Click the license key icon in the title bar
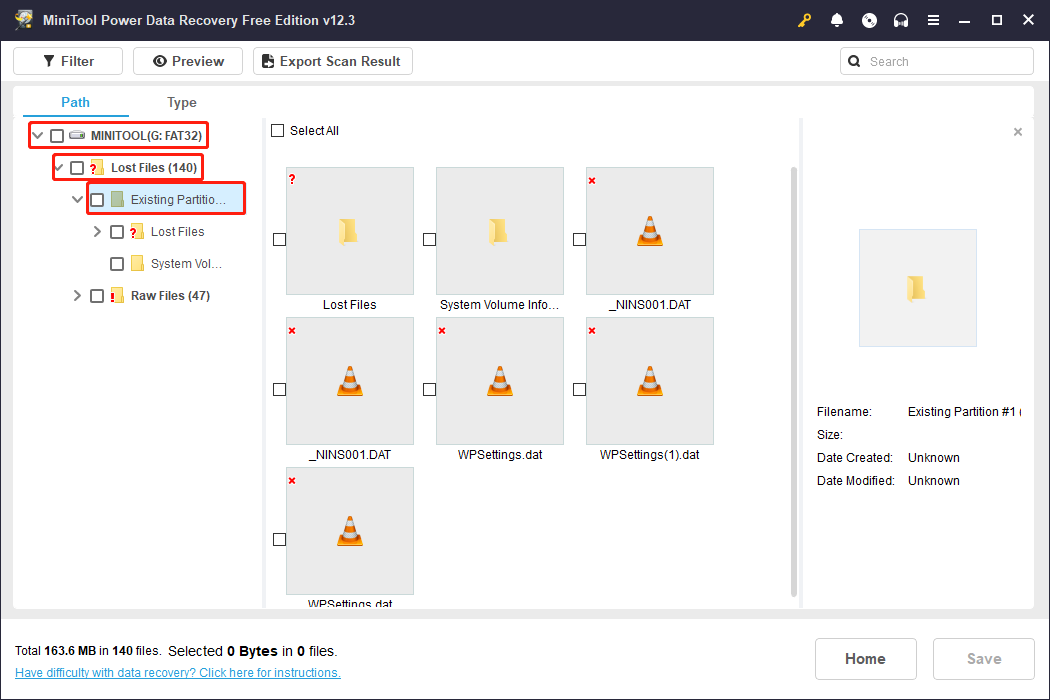 point(805,19)
